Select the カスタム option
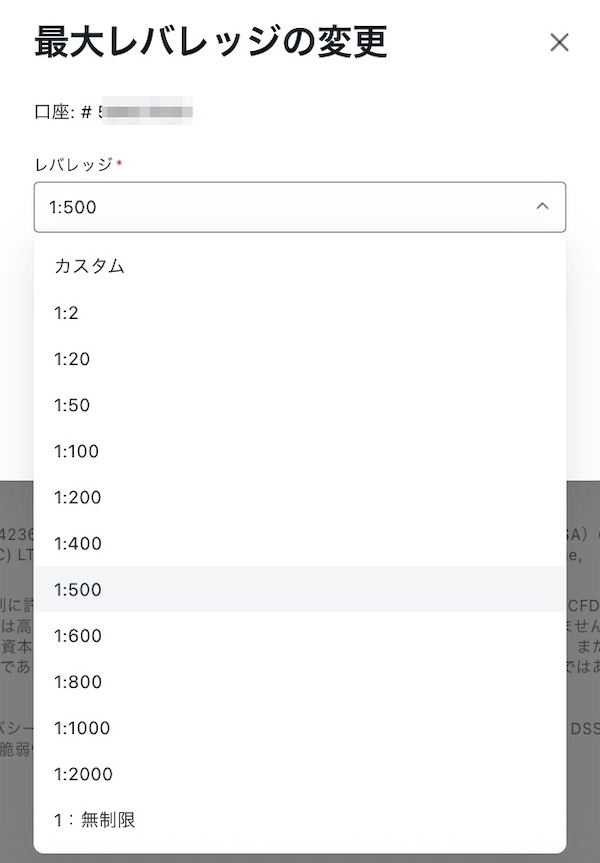The height and width of the screenshot is (863, 600). (89, 266)
